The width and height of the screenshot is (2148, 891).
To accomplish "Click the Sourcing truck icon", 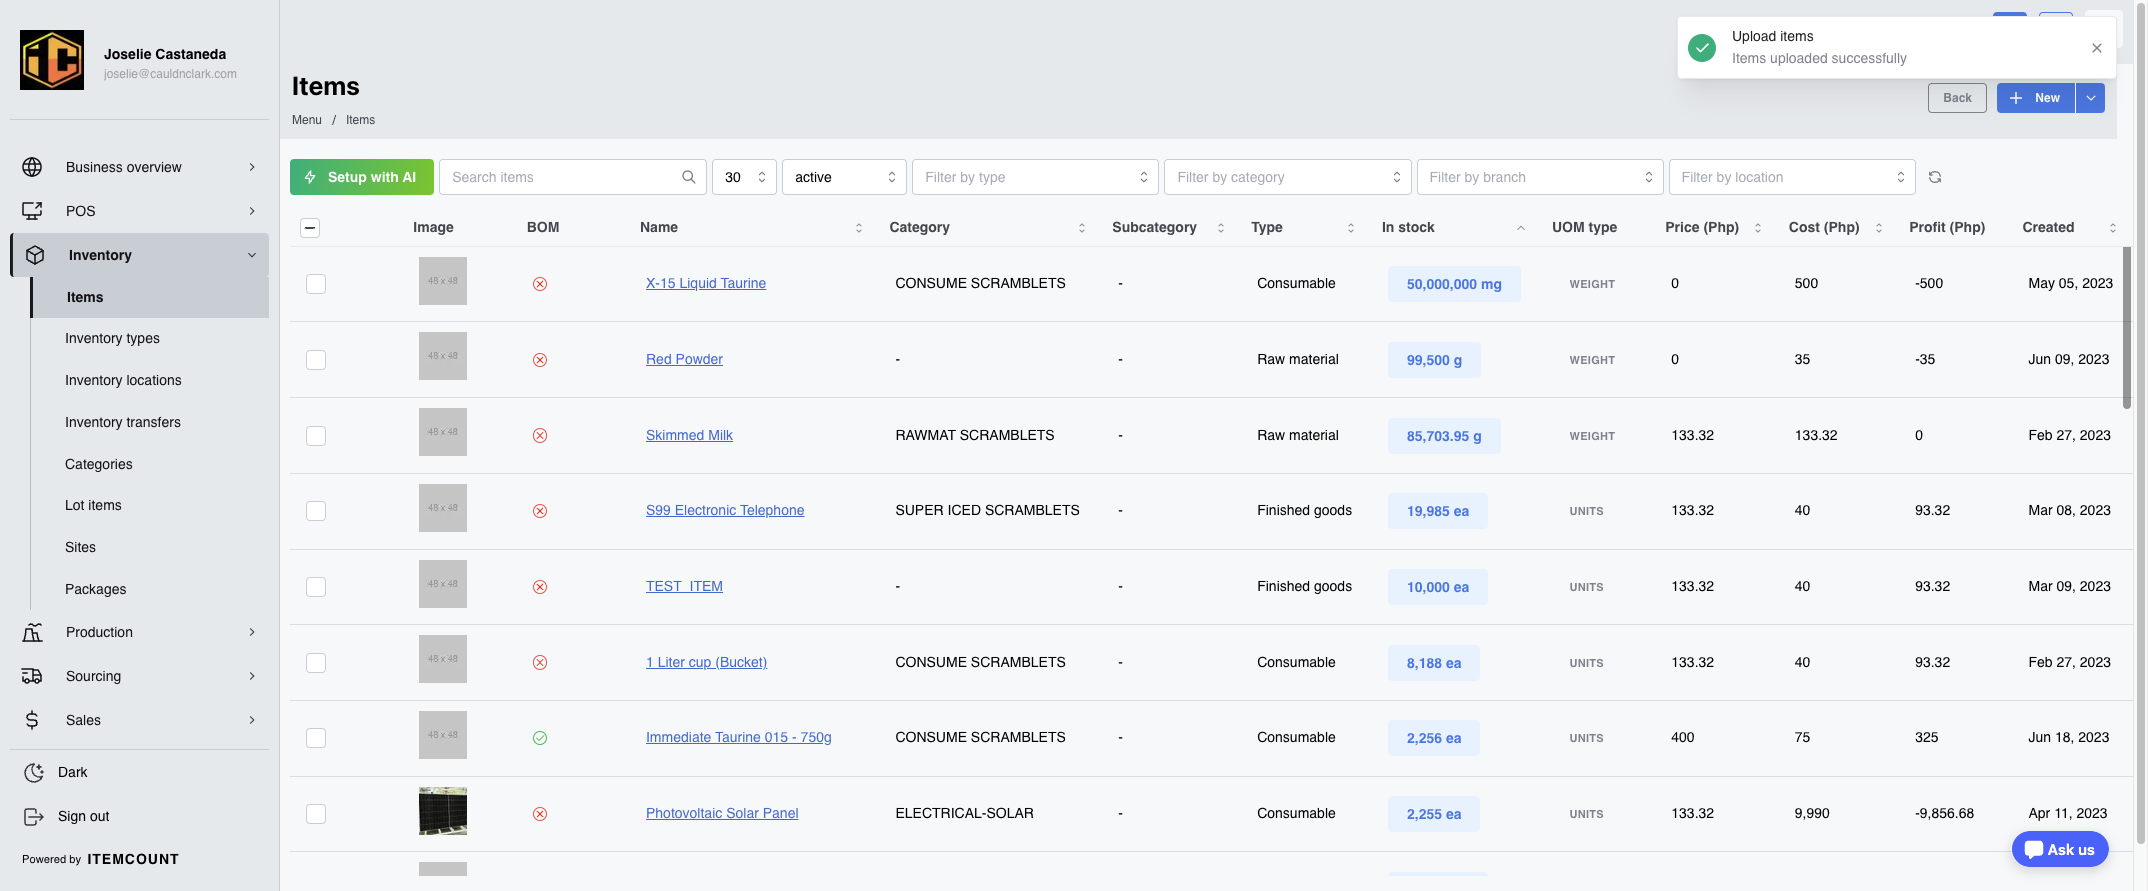I will coord(32,676).
